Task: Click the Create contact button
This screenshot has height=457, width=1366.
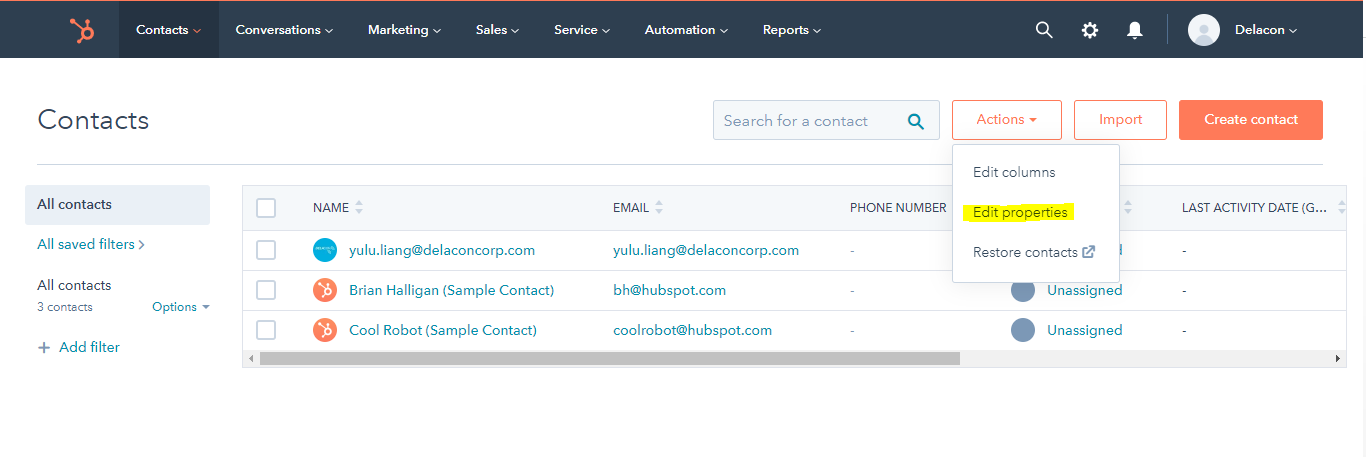Action: click(x=1251, y=120)
